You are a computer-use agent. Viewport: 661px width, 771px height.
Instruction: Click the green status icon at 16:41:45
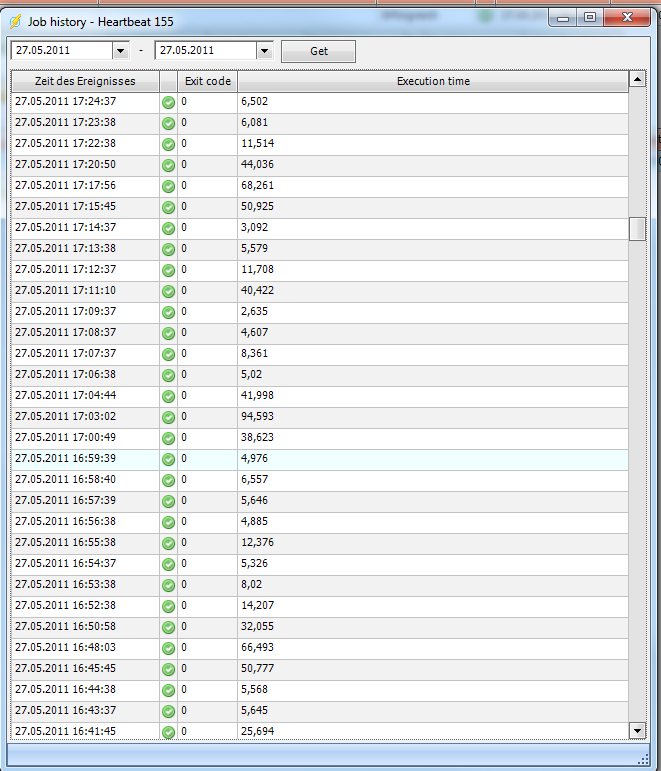168,731
